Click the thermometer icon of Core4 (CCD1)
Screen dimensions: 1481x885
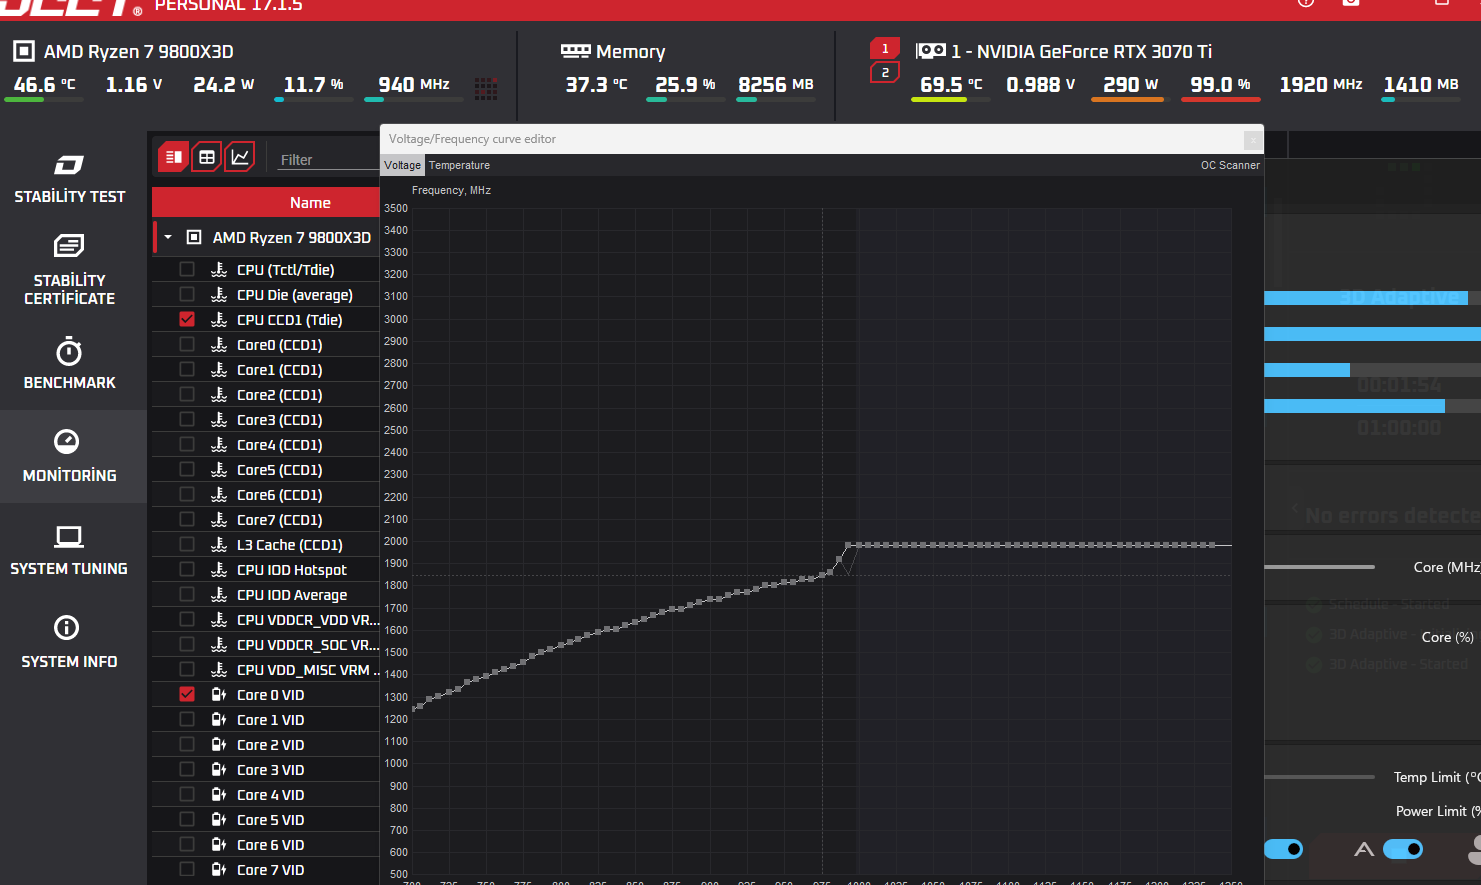[219, 445]
